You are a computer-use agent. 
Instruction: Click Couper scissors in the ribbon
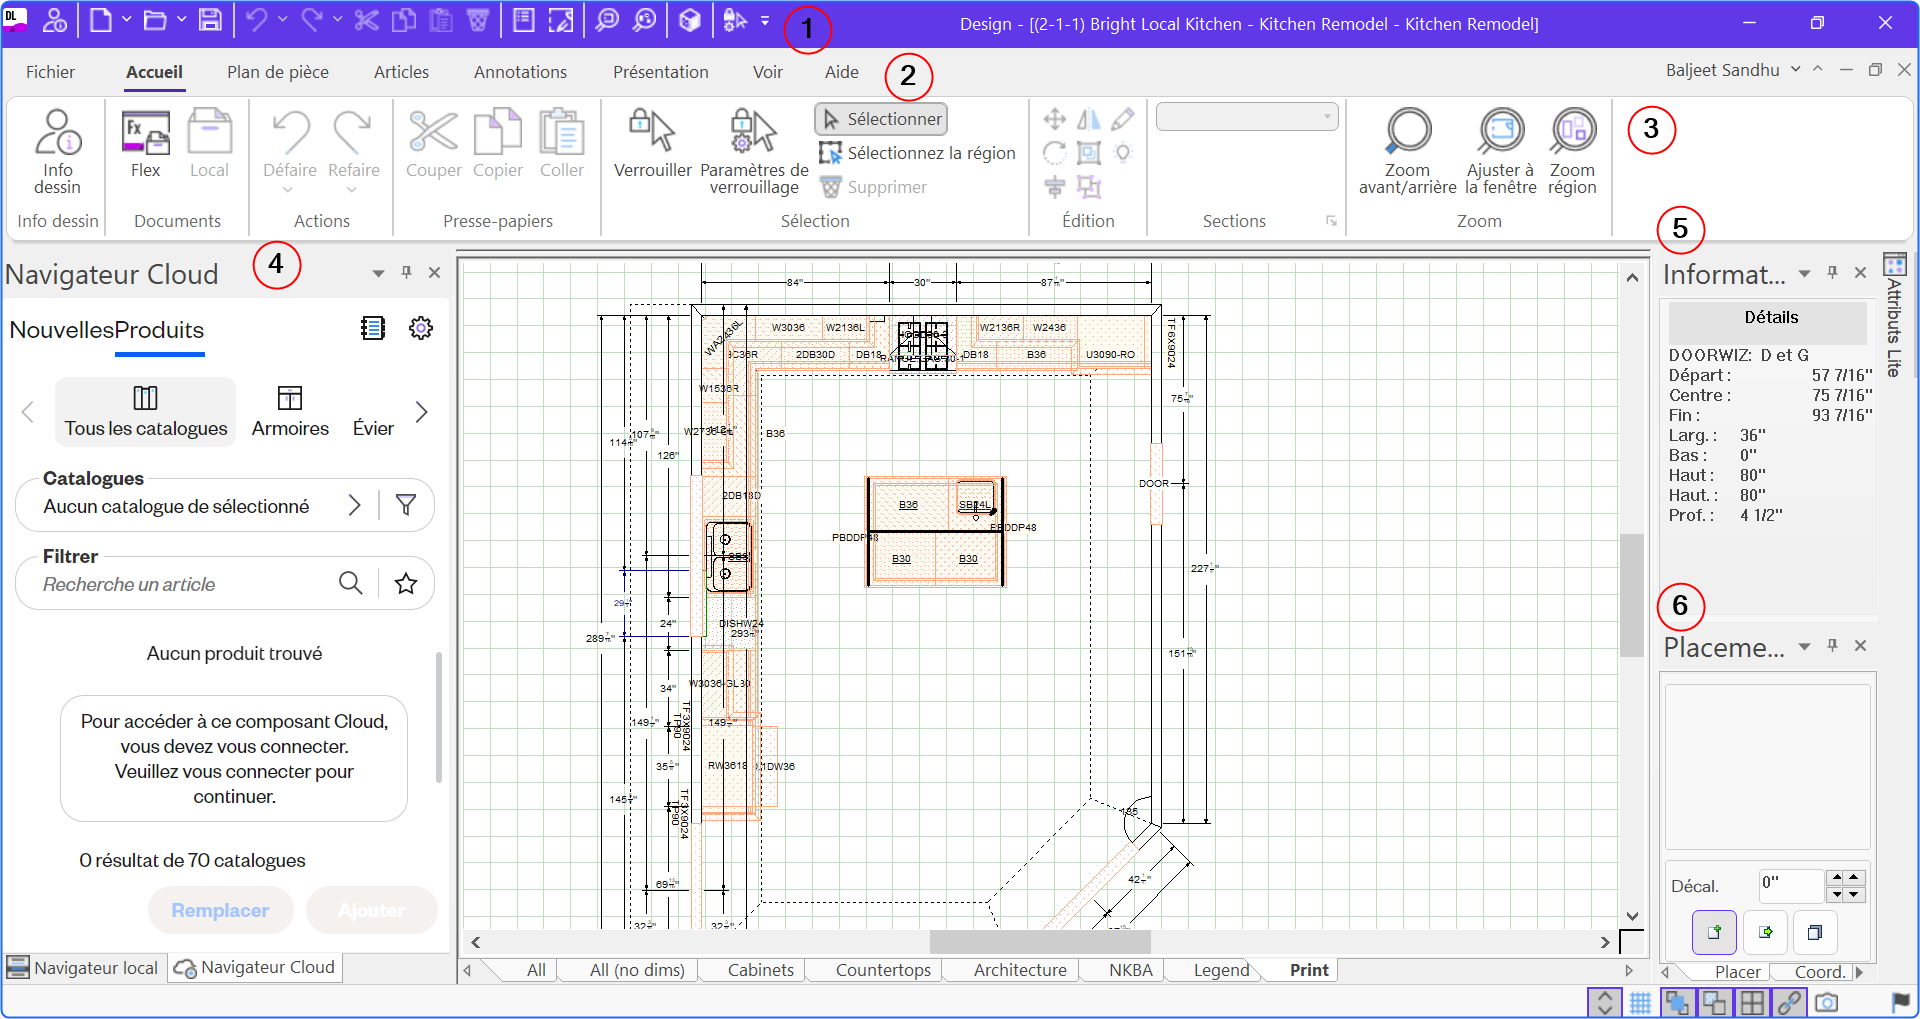click(433, 145)
